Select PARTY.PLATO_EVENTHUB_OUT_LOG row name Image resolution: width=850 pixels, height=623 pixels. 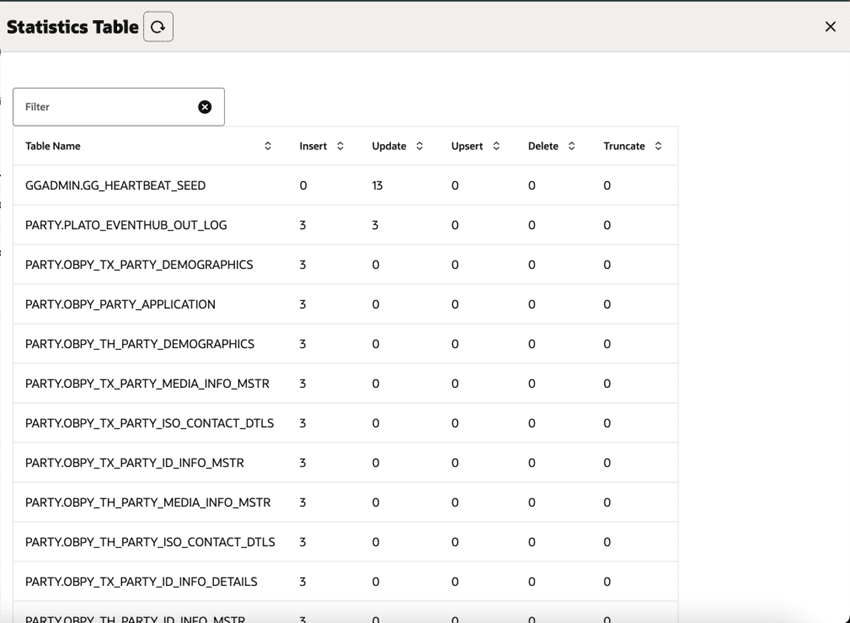pos(126,225)
